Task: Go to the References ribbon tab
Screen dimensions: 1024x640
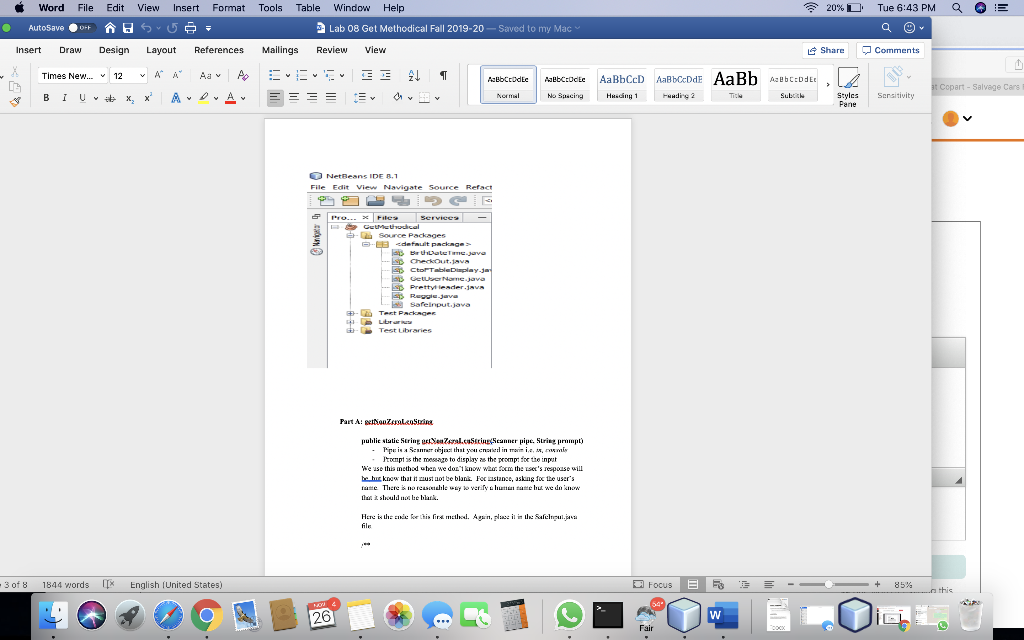Action: [219, 50]
